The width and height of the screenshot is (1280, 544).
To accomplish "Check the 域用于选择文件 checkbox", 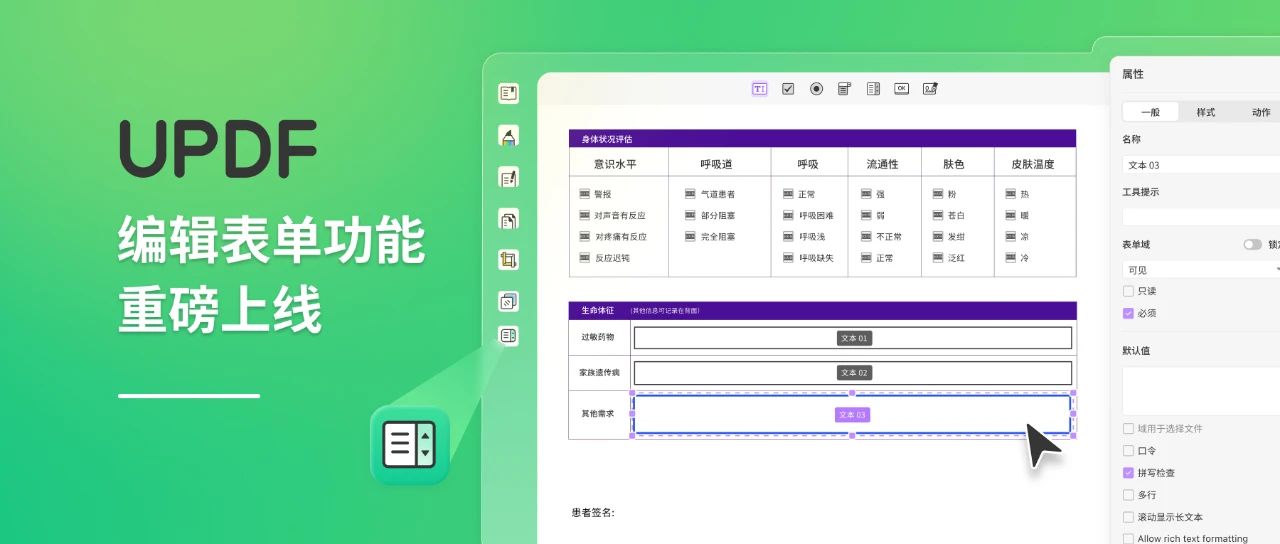I will click(1128, 428).
